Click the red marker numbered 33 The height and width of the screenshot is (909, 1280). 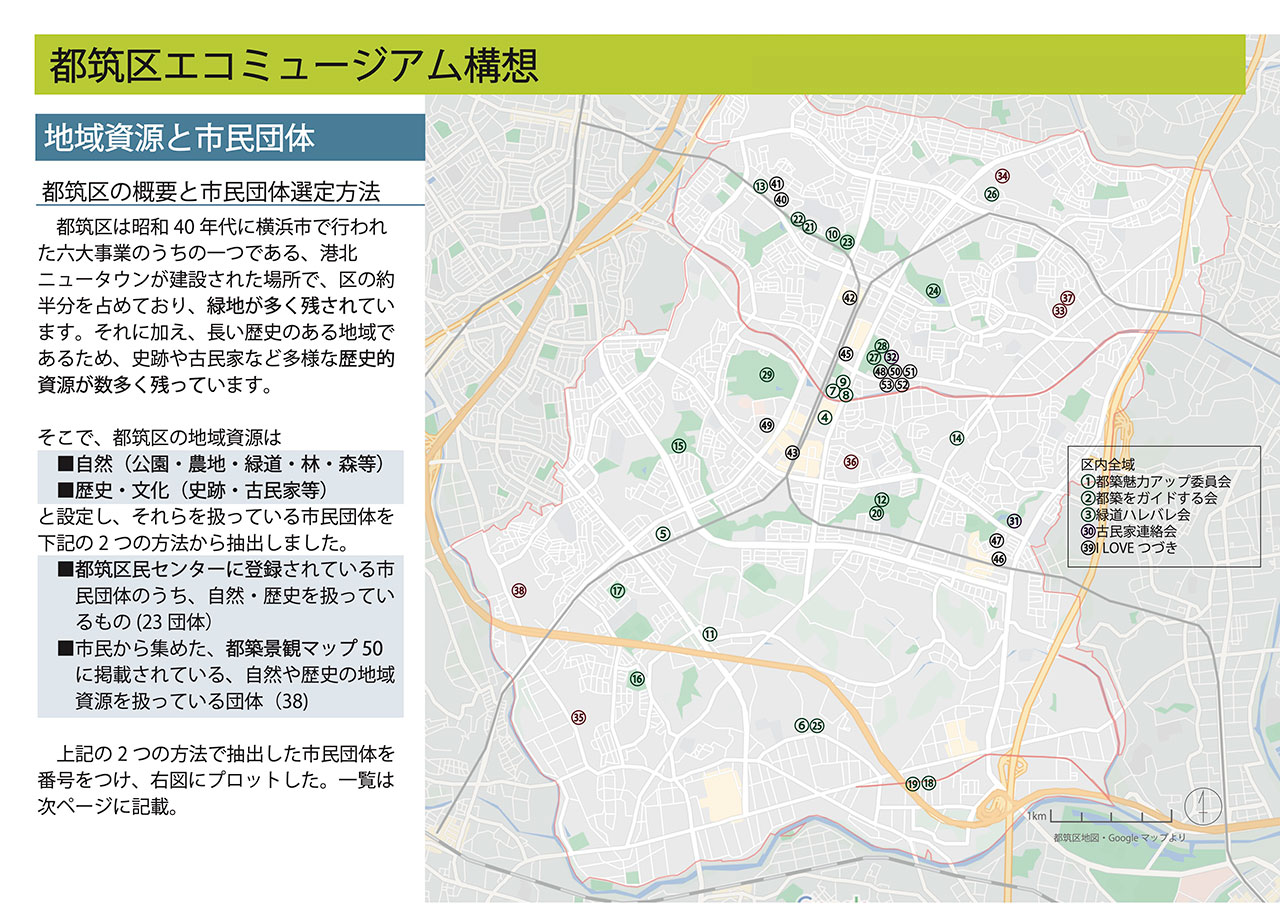pyautogui.click(x=1060, y=311)
